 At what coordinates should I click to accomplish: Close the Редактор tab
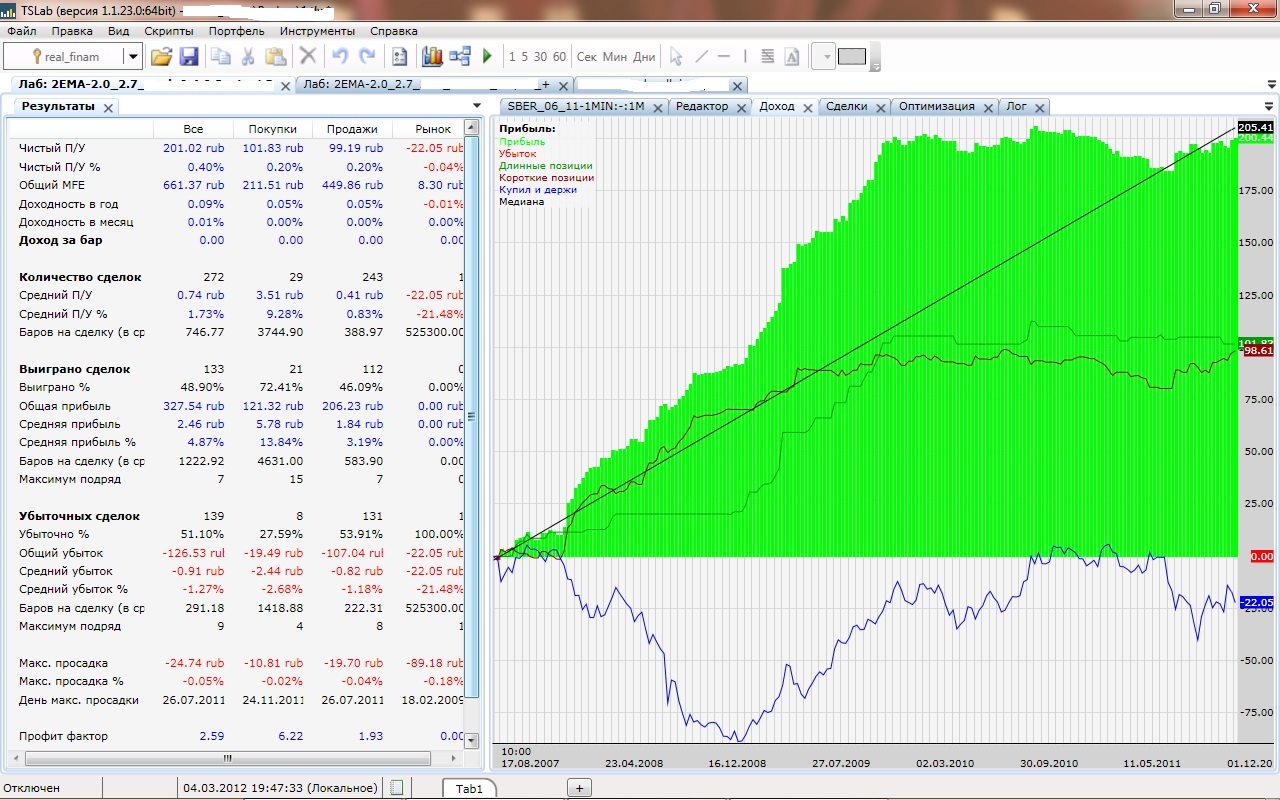[742, 107]
